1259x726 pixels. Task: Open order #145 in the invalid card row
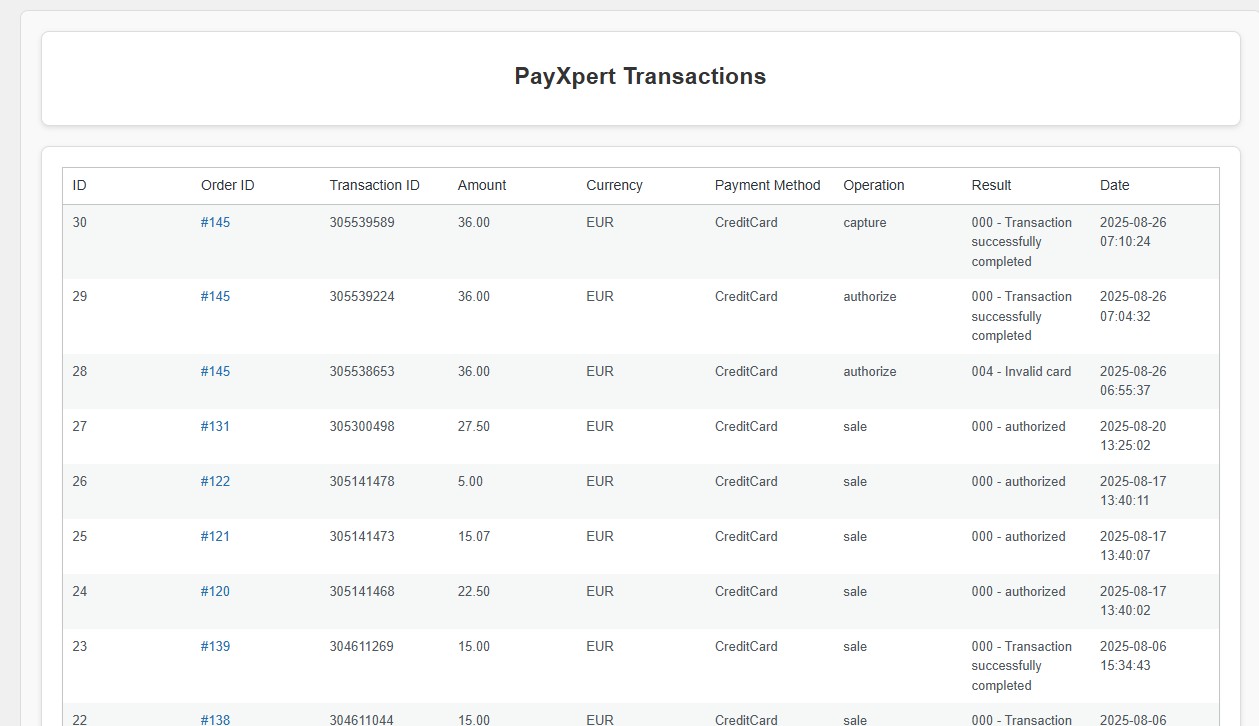tap(215, 371)
